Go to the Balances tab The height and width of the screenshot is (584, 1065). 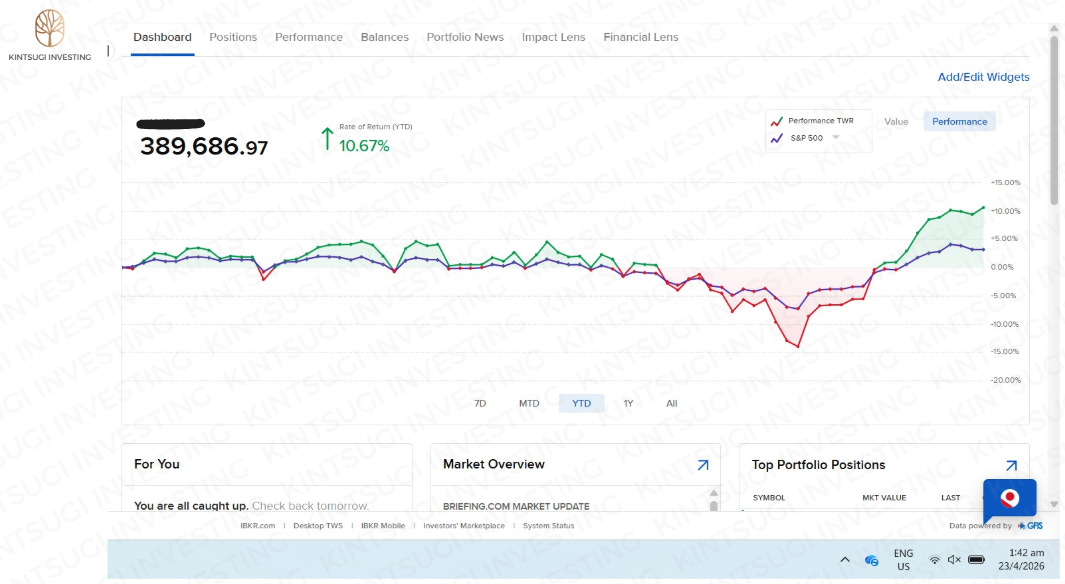pyautogui.click(x=384, y=37)
